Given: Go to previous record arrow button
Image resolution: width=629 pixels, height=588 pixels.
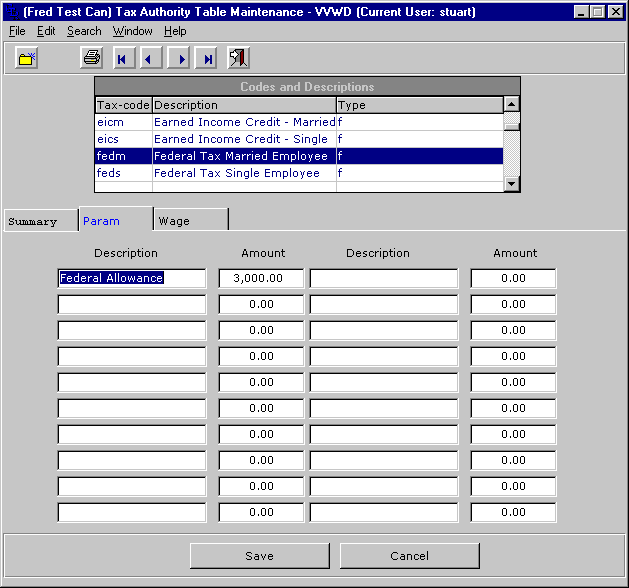Looking at the screenshot, I should coord(150,58).
